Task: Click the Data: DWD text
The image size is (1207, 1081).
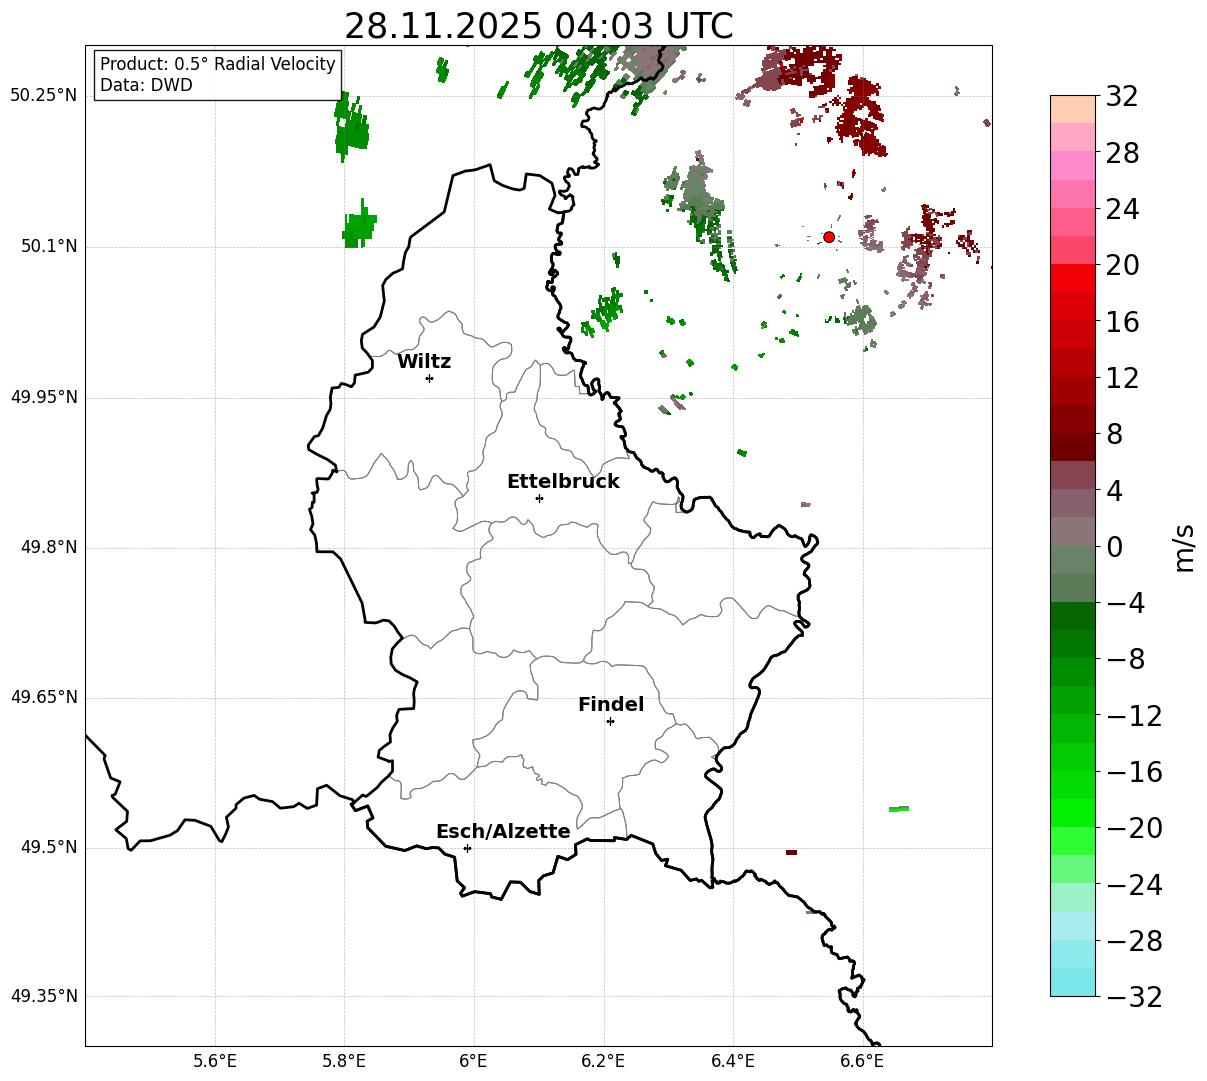Action: (x=146, y=86)
